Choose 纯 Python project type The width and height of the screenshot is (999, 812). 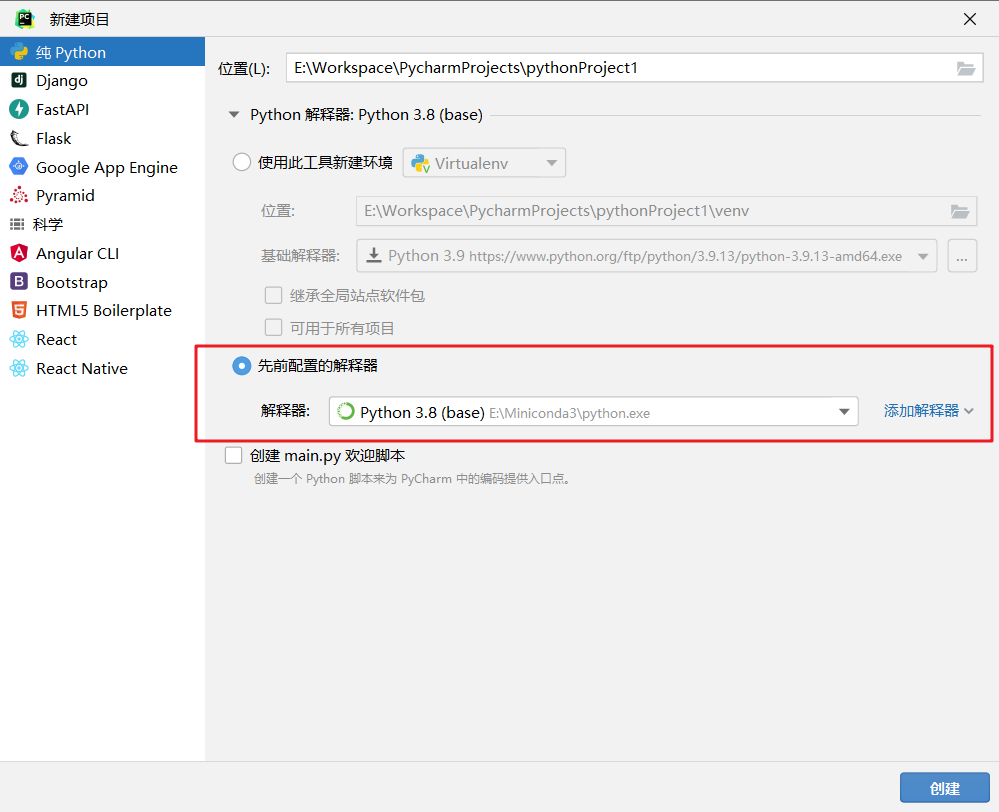103,52
